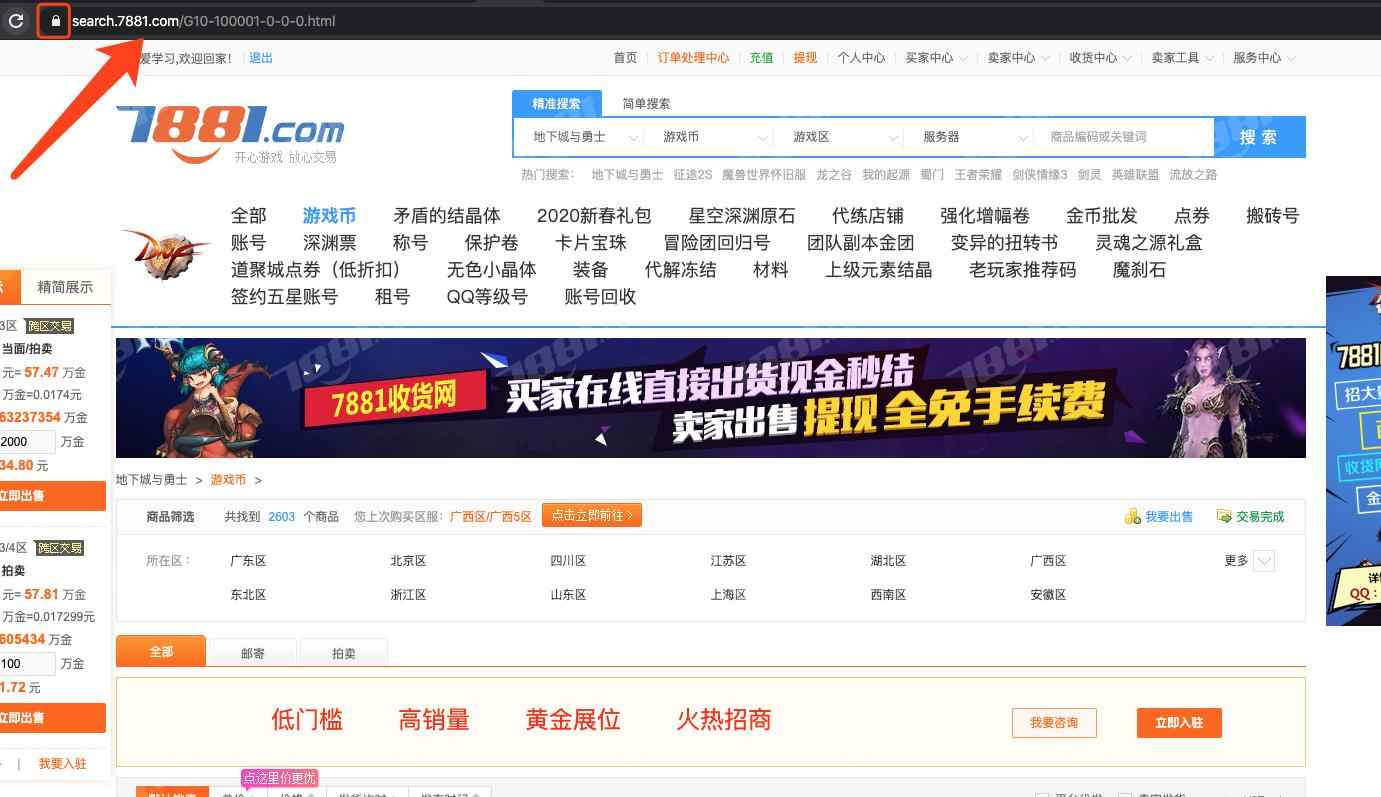Open the 游戏币 item type dropdown in search
This screenshot has height=797, width=1381.
click(709, 137)
